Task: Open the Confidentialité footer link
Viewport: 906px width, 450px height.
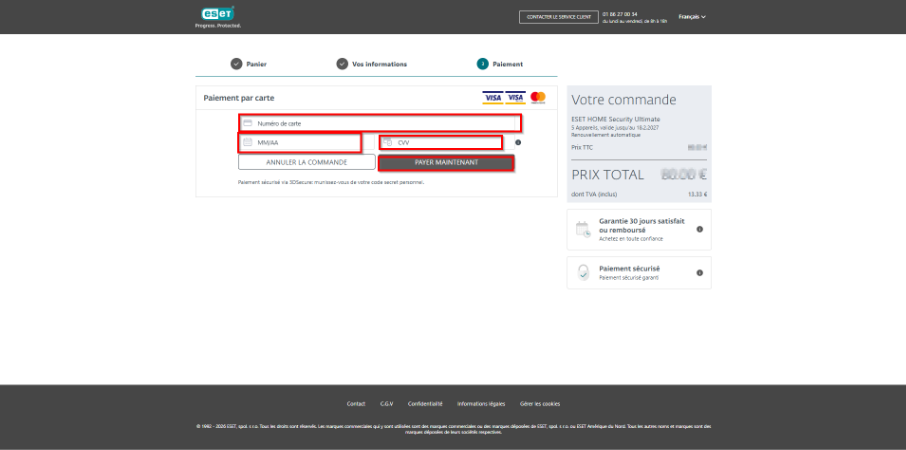Action: (x=425, y=404)
